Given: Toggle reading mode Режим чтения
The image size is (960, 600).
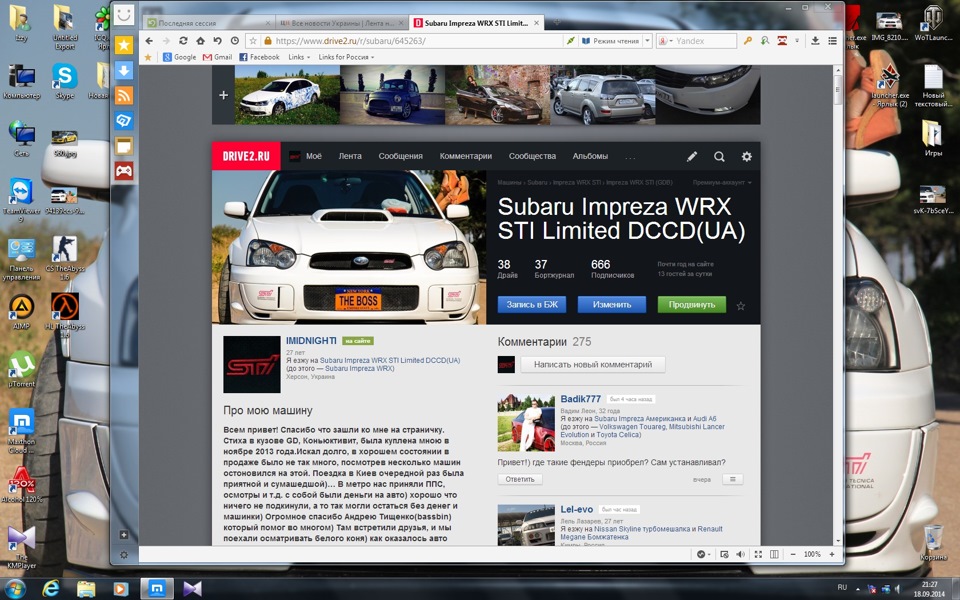Looking at the screenshot, I should (610, 41).
